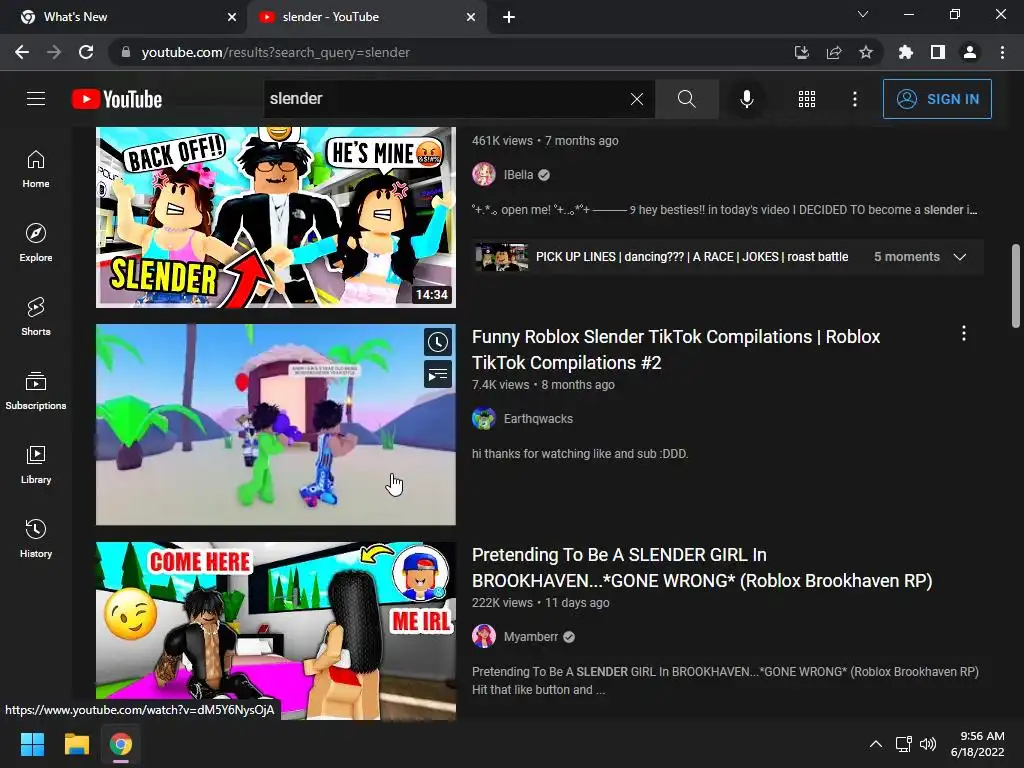Show hidden icons in the system tray
Image resolution: width=1024 pixels, height=768 pixels.
(x=876, y=744)
